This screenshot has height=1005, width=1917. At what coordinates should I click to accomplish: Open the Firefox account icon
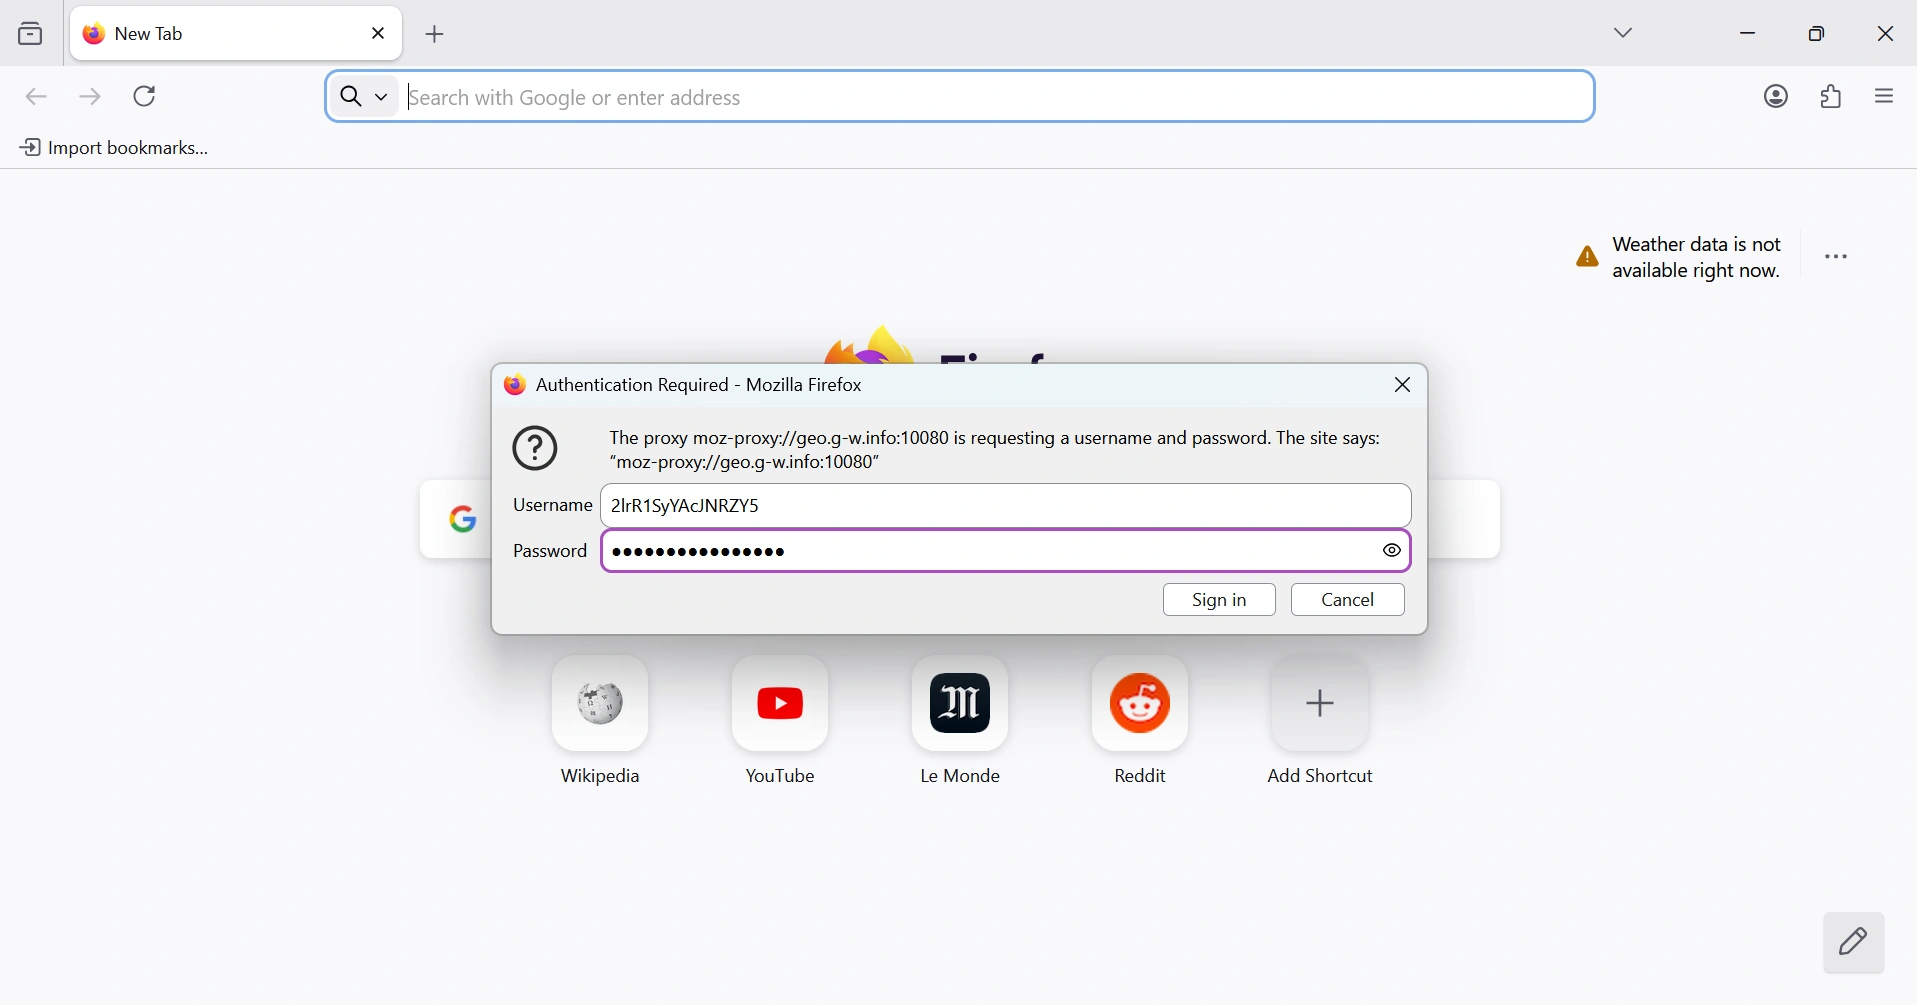click(x=1776, y=97)
